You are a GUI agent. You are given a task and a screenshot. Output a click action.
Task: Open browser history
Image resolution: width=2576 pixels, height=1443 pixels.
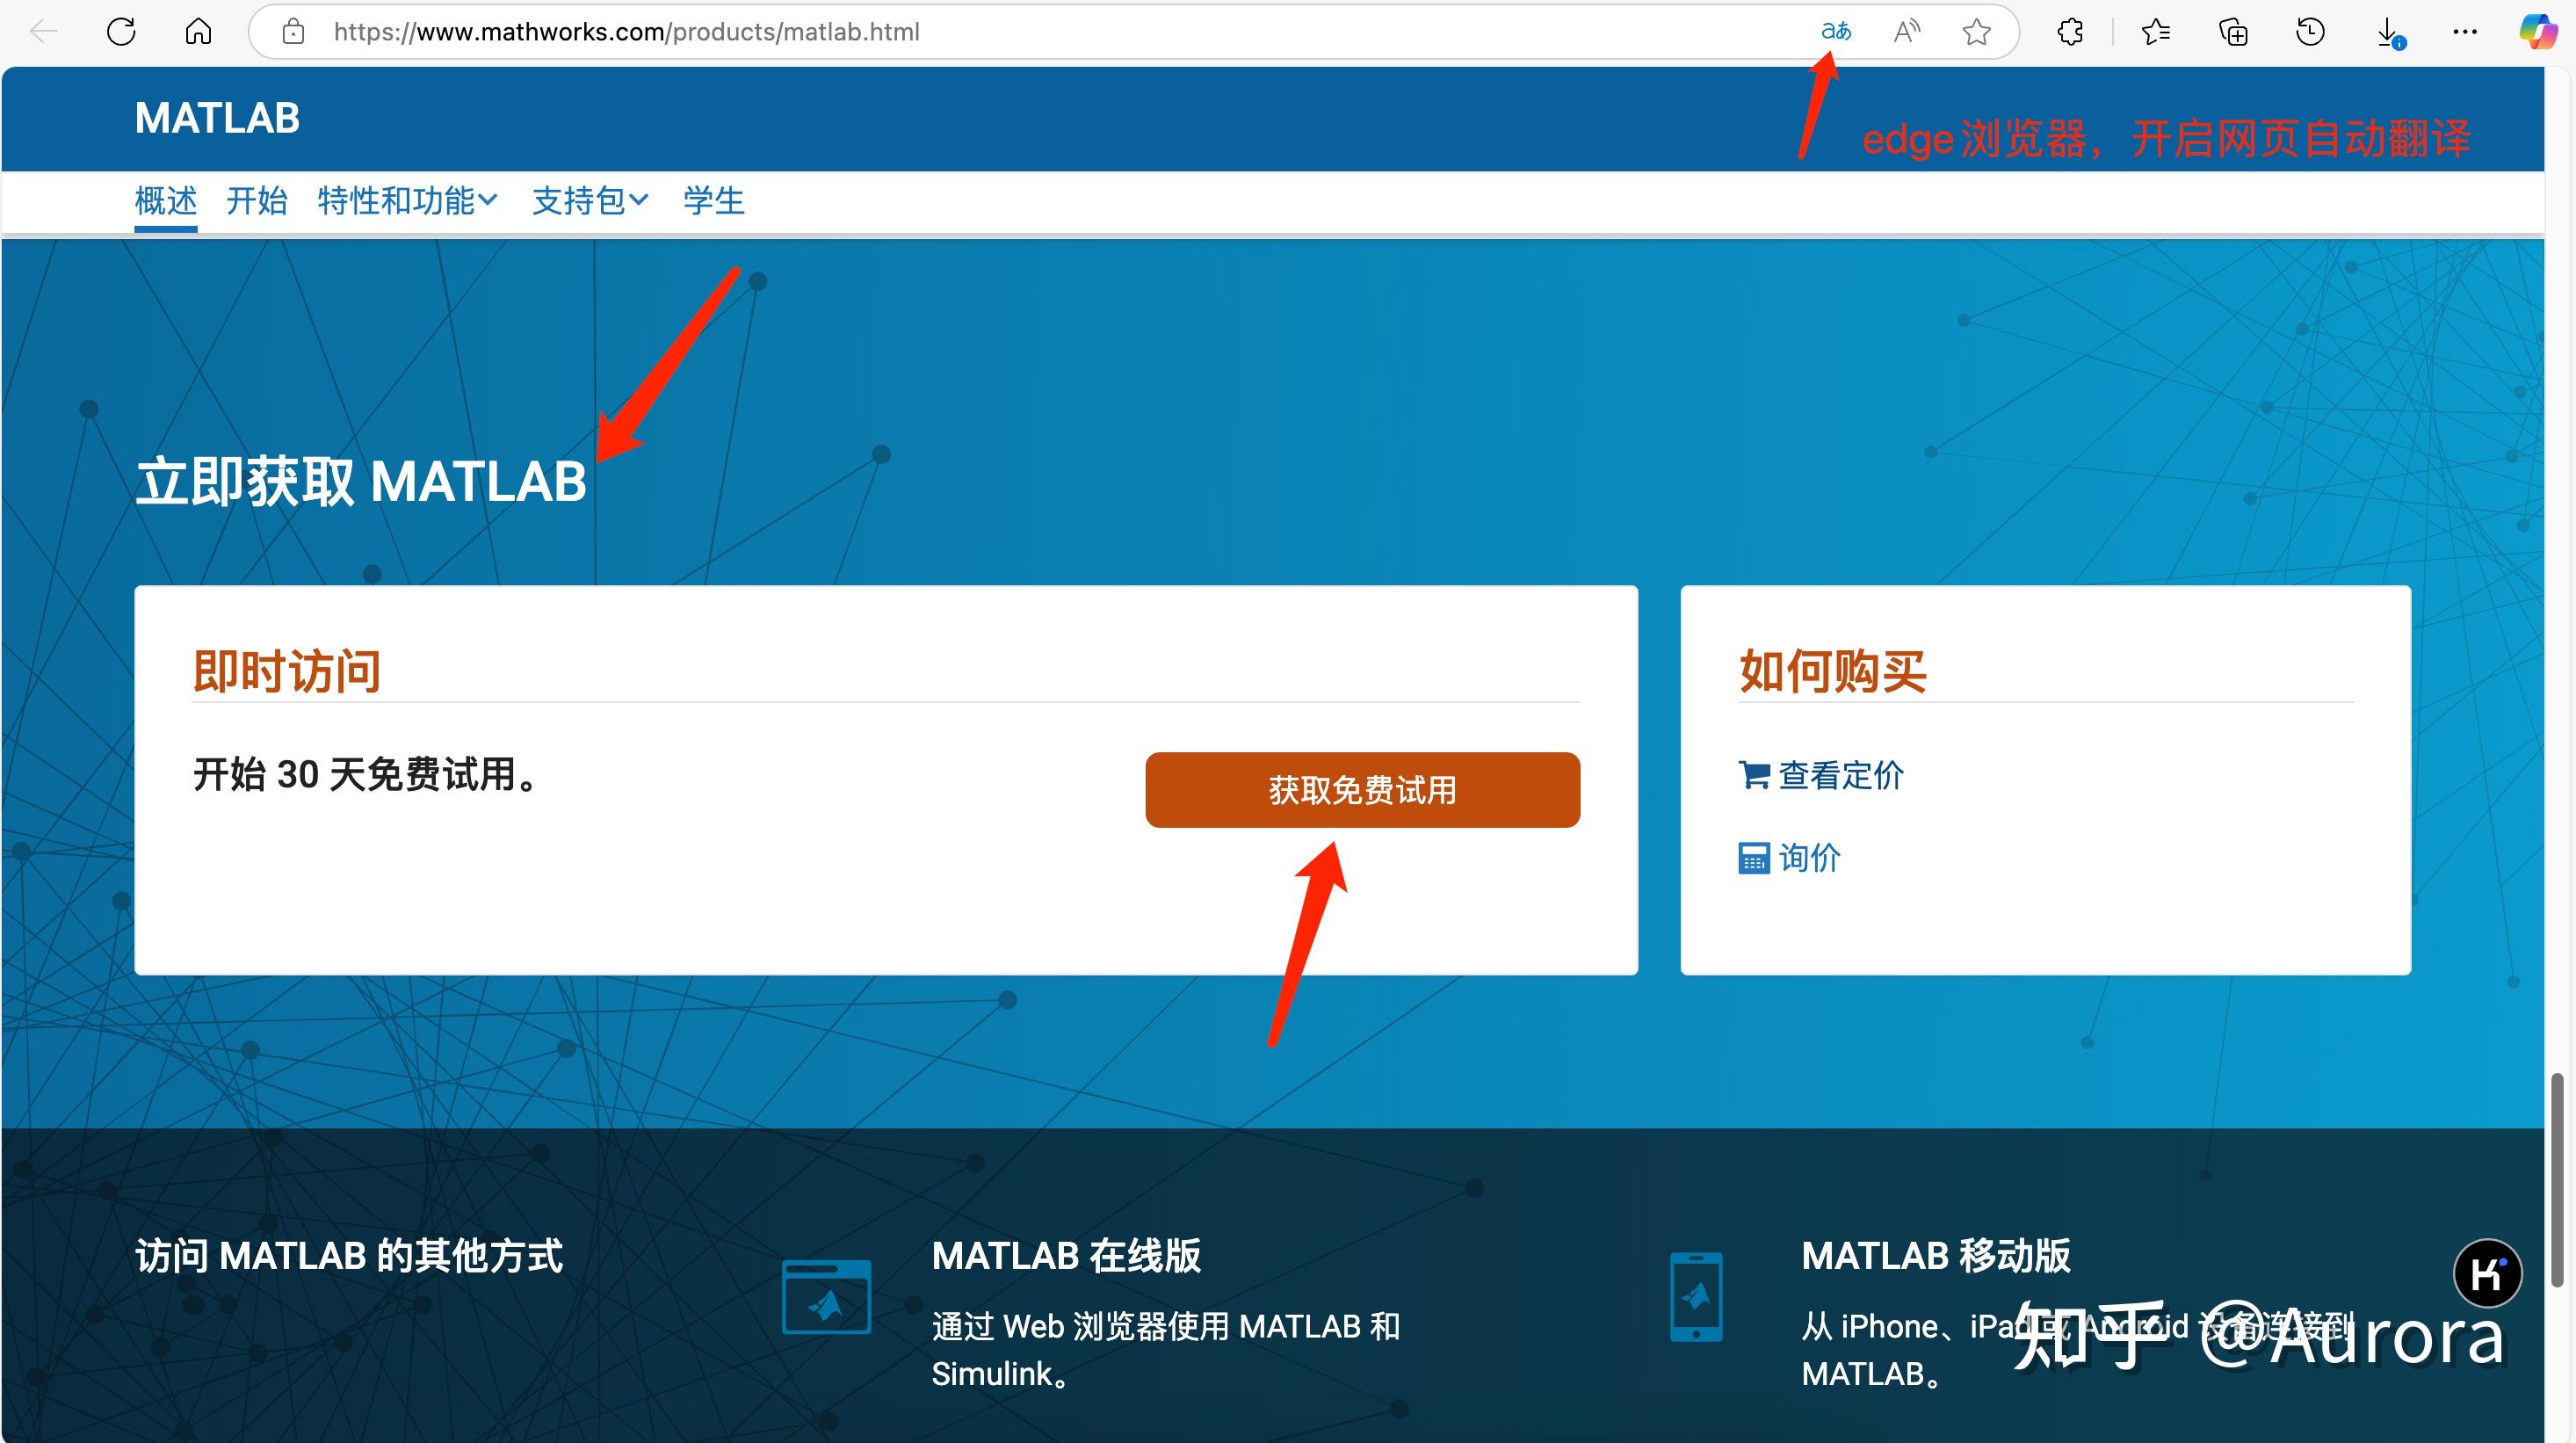pos(2310,31)
